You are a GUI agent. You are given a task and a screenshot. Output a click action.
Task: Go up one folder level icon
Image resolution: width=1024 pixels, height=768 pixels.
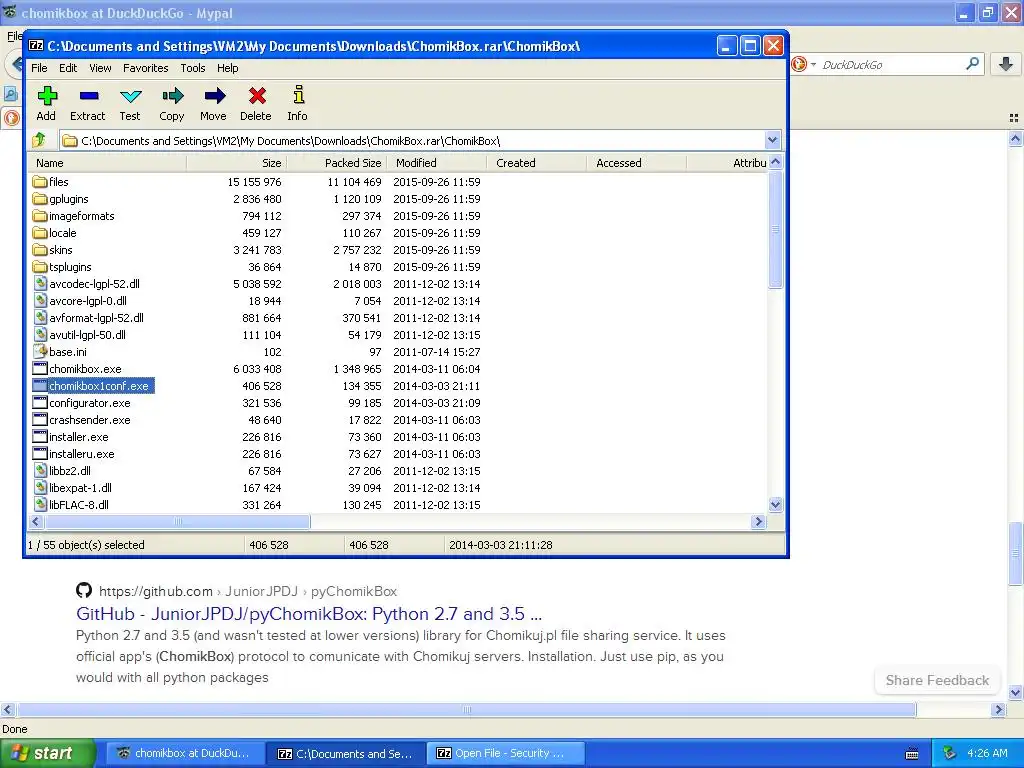pyautogui.click(x=39, y=140)
